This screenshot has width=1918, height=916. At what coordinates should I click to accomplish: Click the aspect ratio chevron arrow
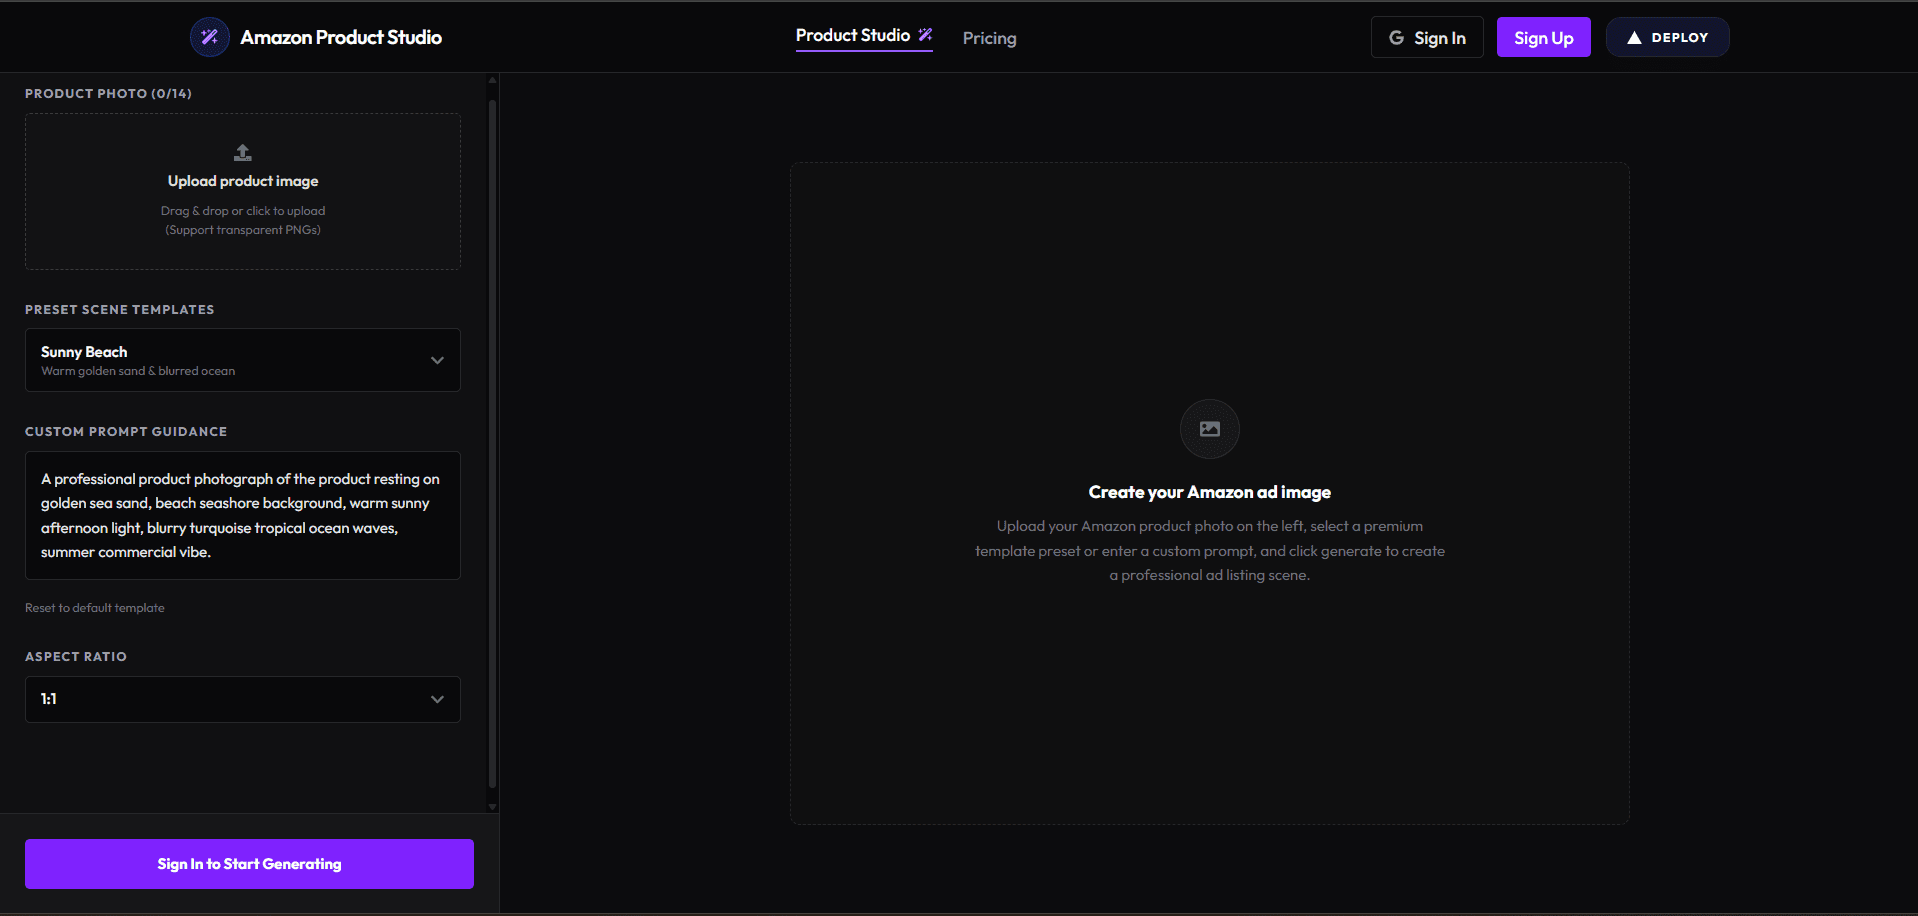tap(437, 699)
